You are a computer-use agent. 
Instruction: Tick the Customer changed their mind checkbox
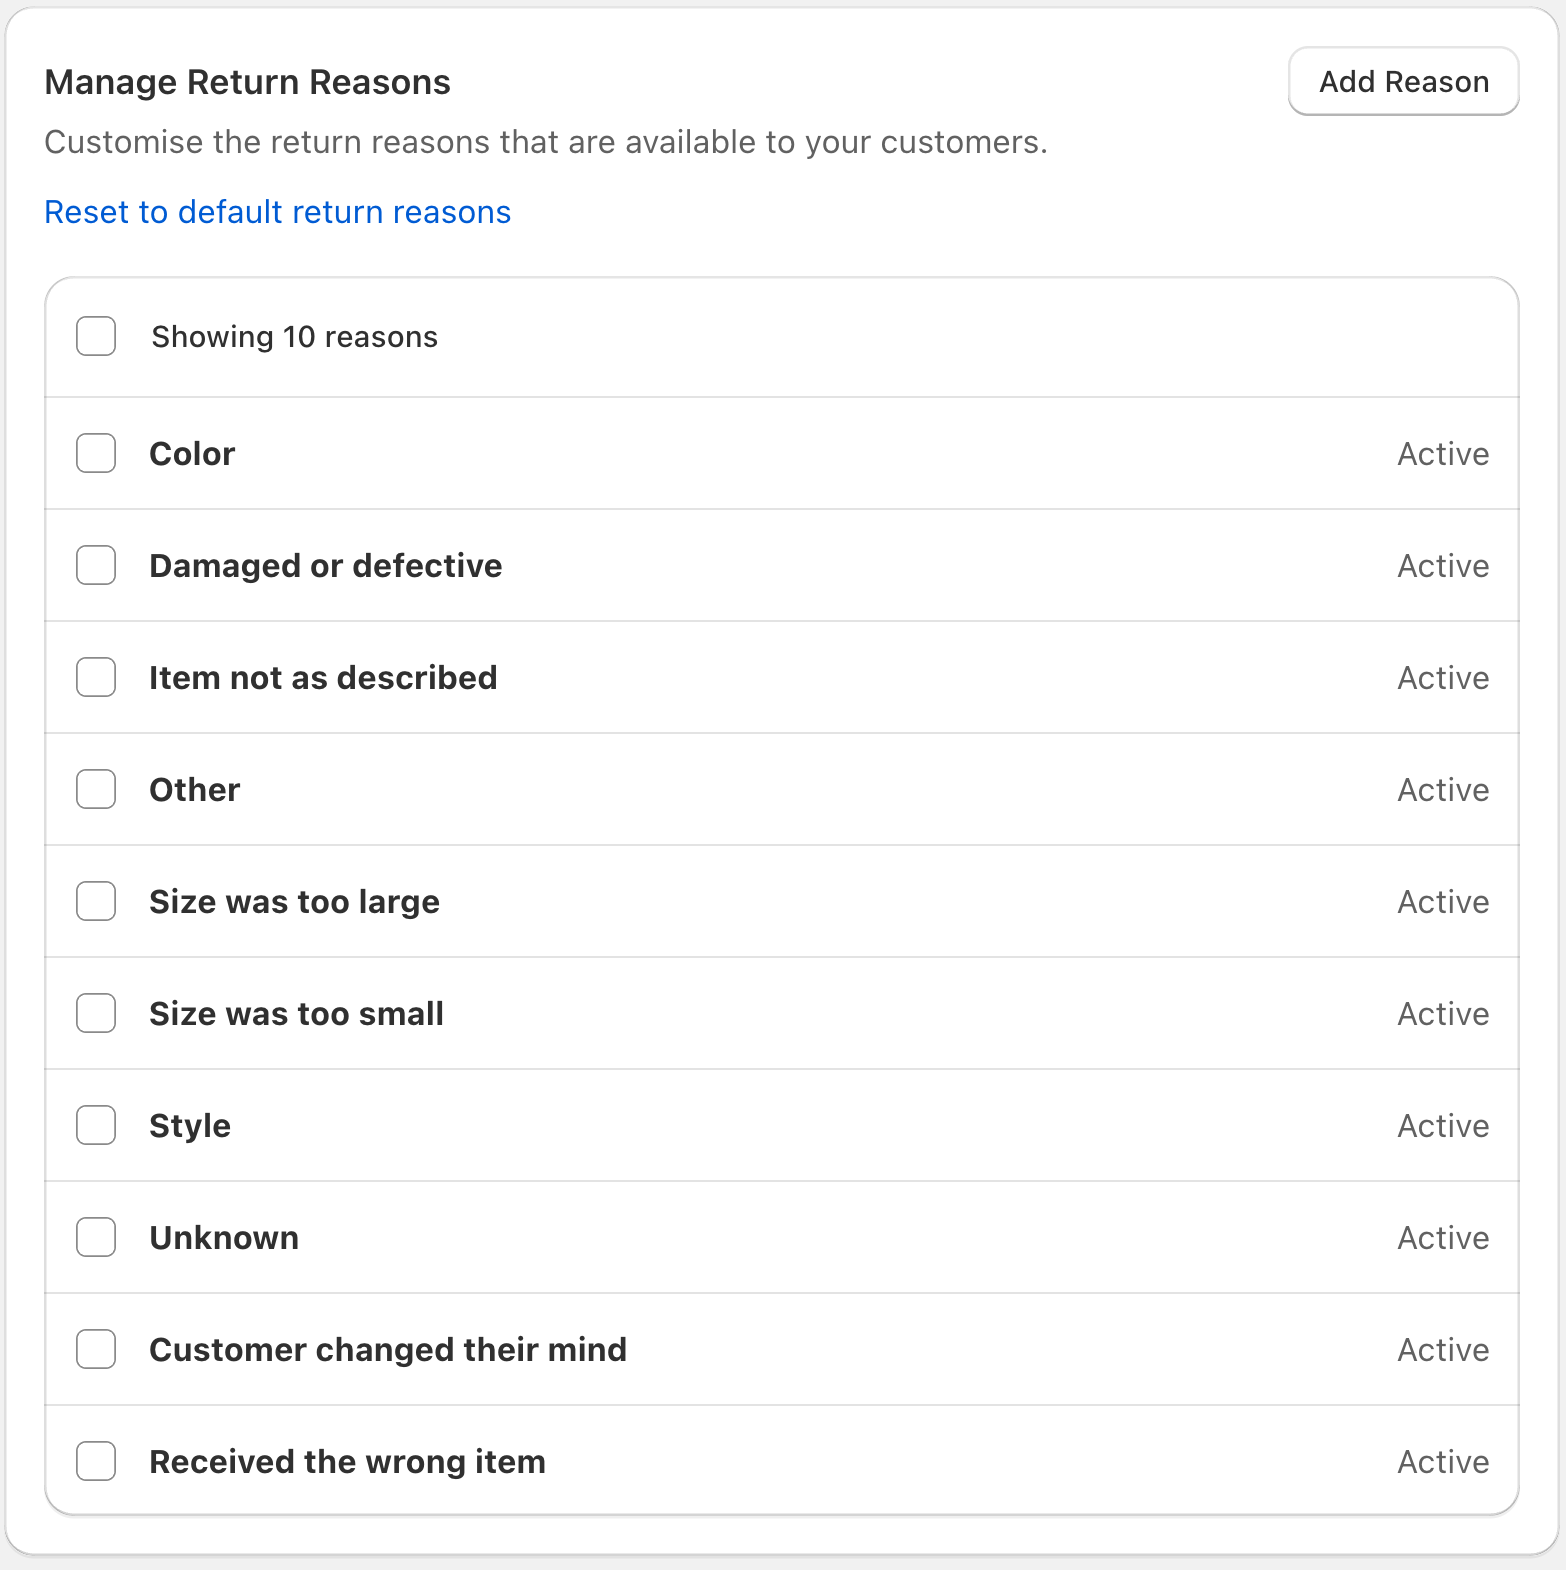tap(96, 1350)
